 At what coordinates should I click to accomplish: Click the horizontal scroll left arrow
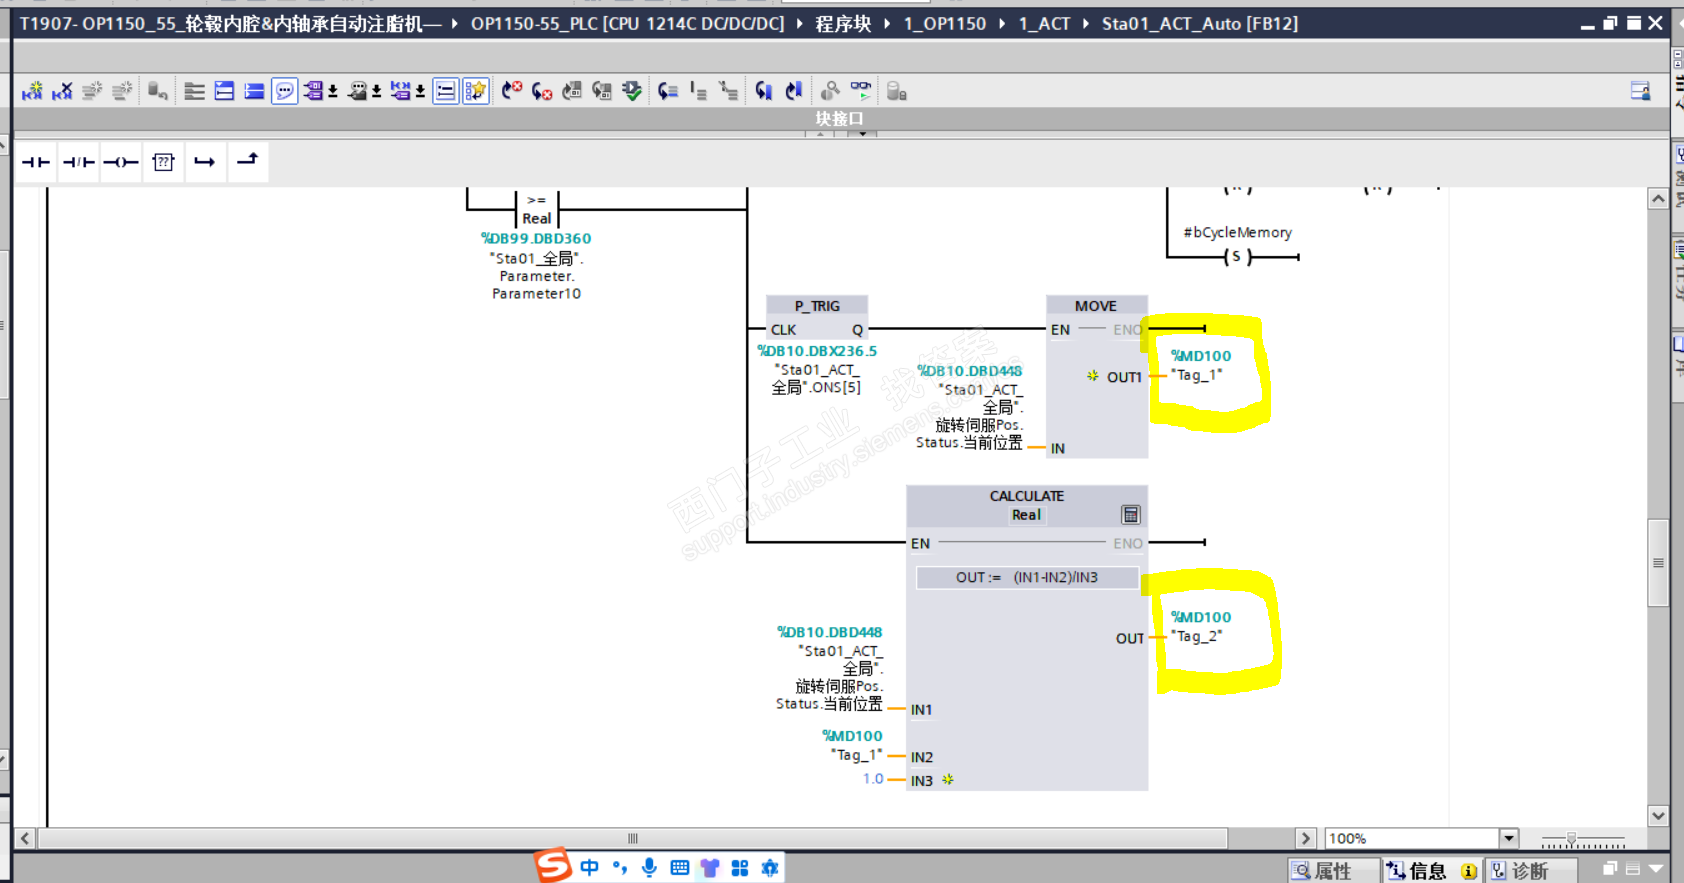(x=26, y=839)
